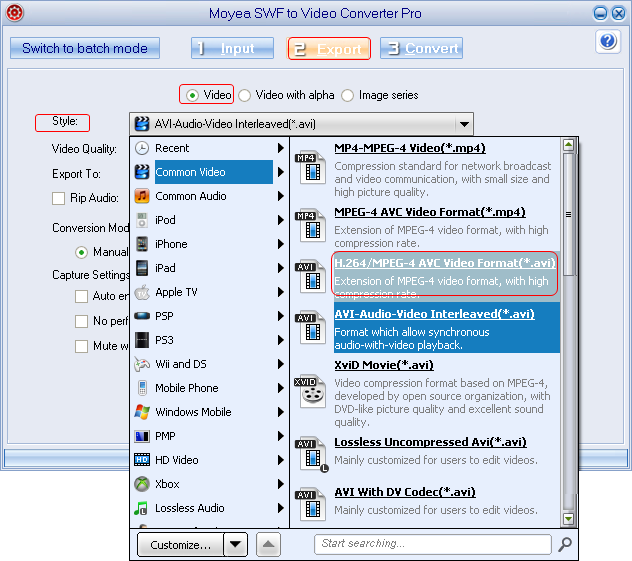Open help via the question mark icon
Viewport: 632px width, 561px height.
608,41
